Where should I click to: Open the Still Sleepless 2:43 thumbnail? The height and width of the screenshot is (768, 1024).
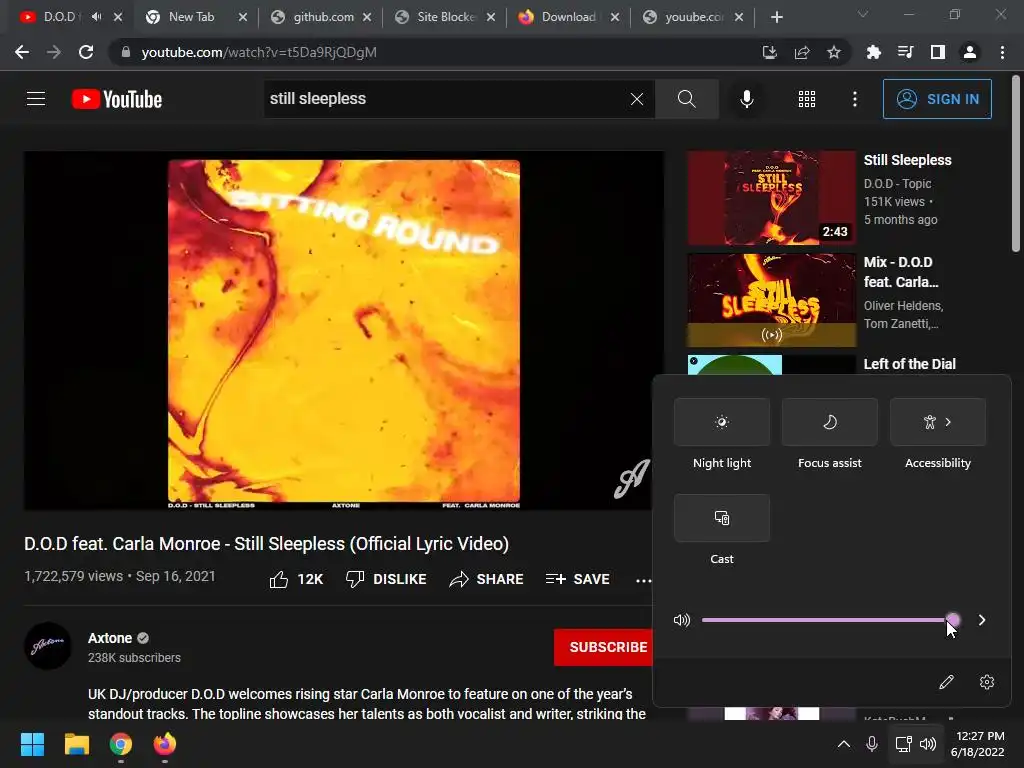[771, 198]
